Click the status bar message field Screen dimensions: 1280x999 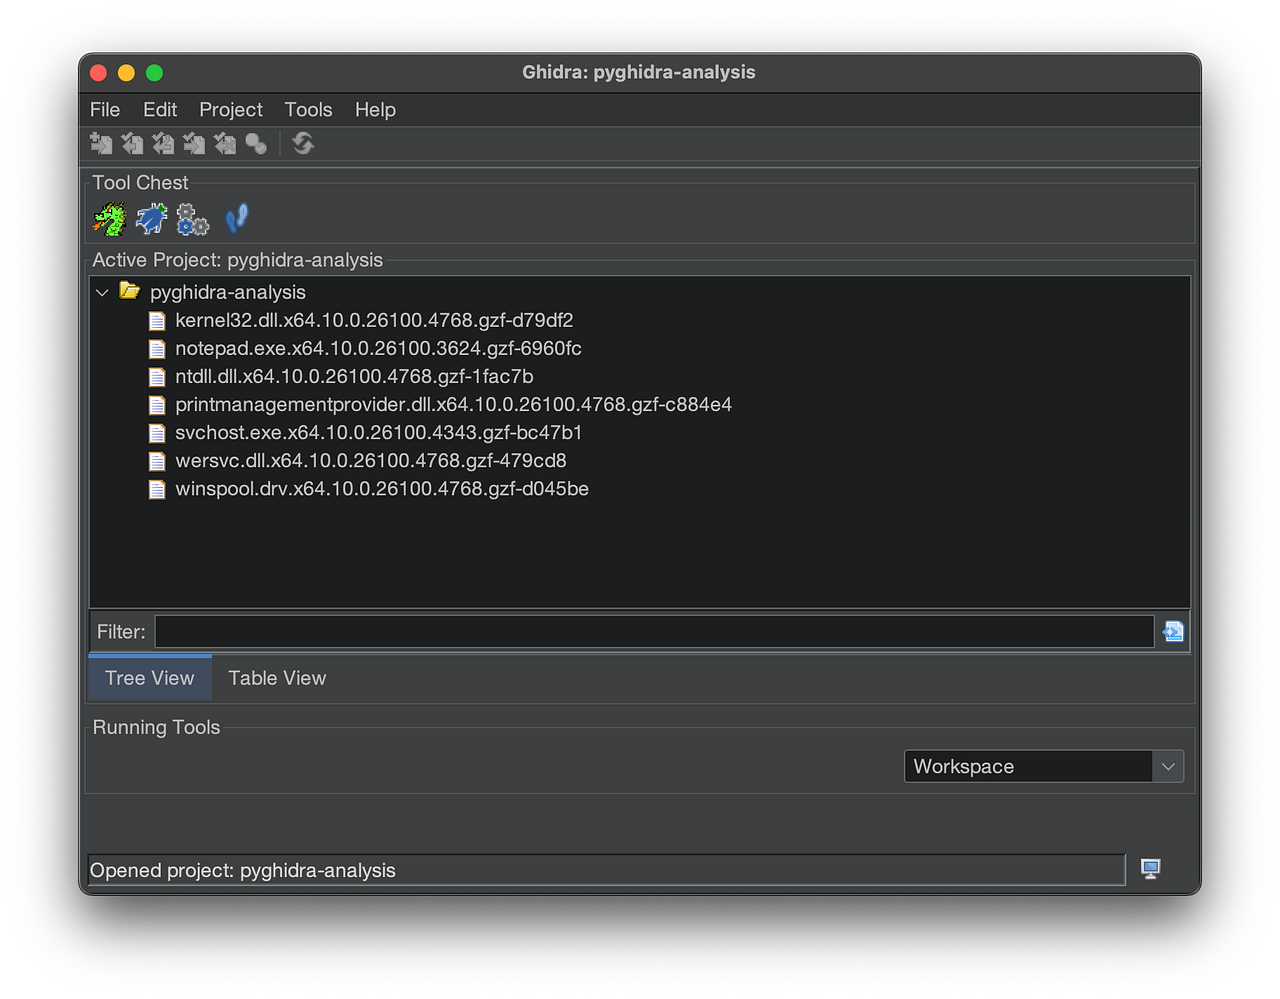pos(606,870)
